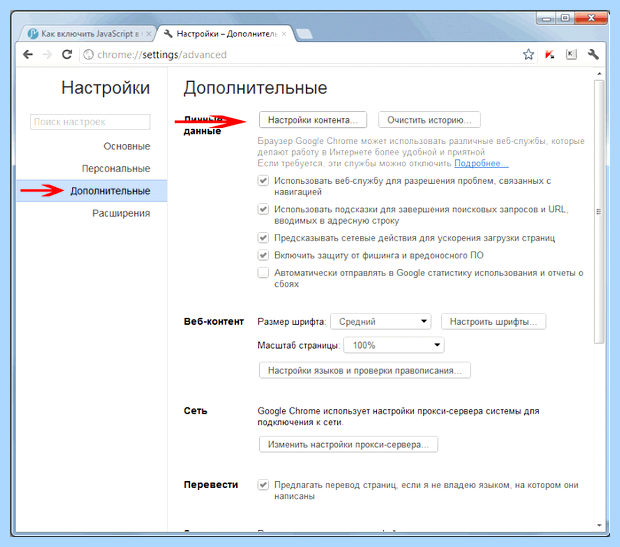Screen dimensions: 620x547
Task: Click Очистить историю button
Action: 429,120
